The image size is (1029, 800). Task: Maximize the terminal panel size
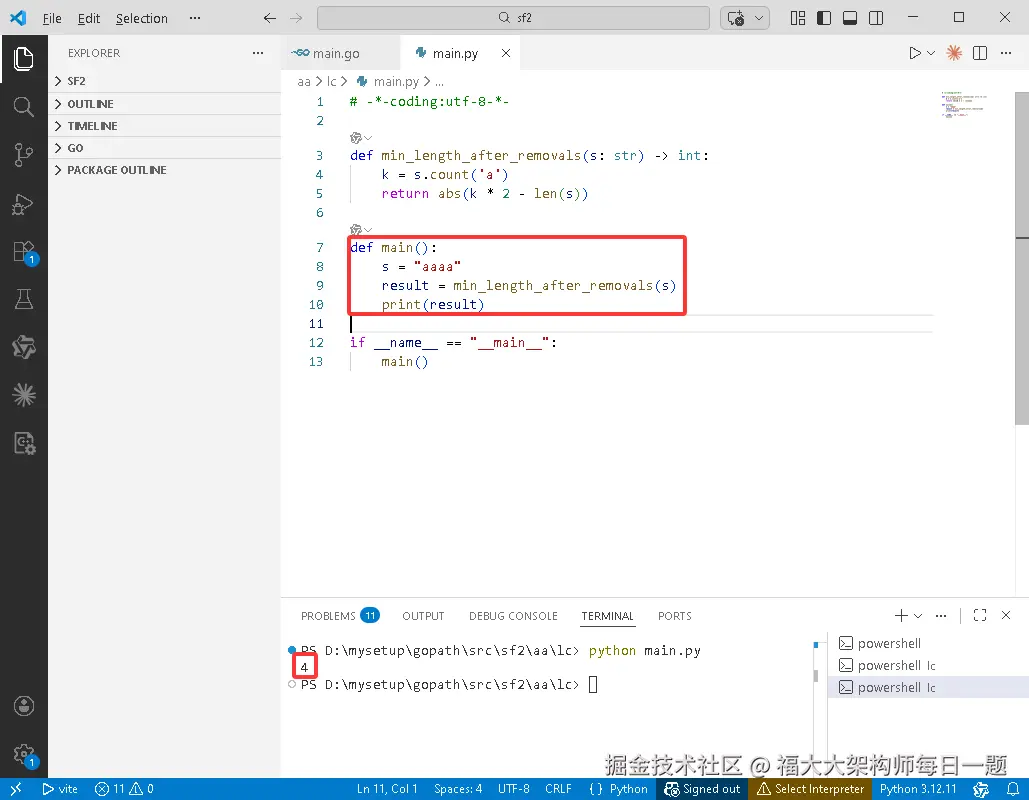click(980, 616)
